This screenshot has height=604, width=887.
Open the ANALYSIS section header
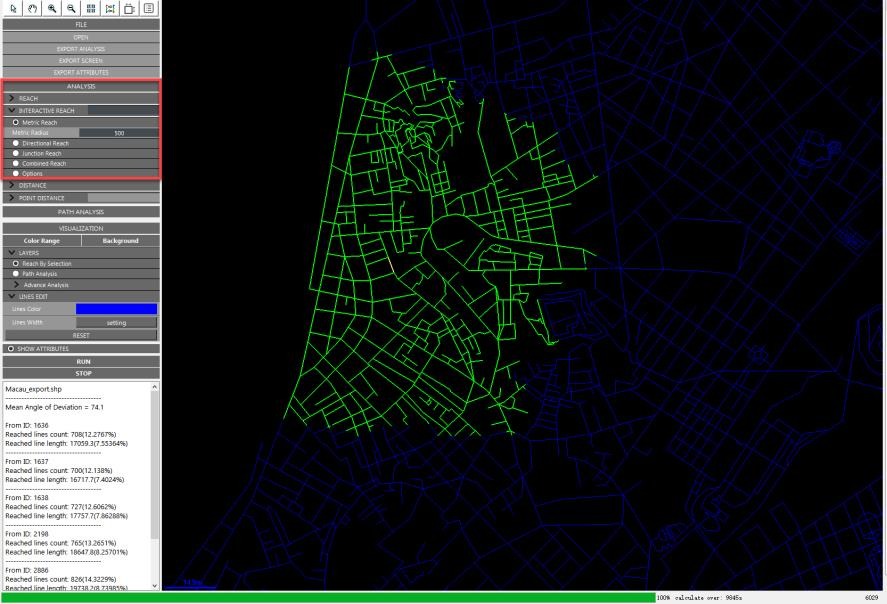(x=81, y=87)
